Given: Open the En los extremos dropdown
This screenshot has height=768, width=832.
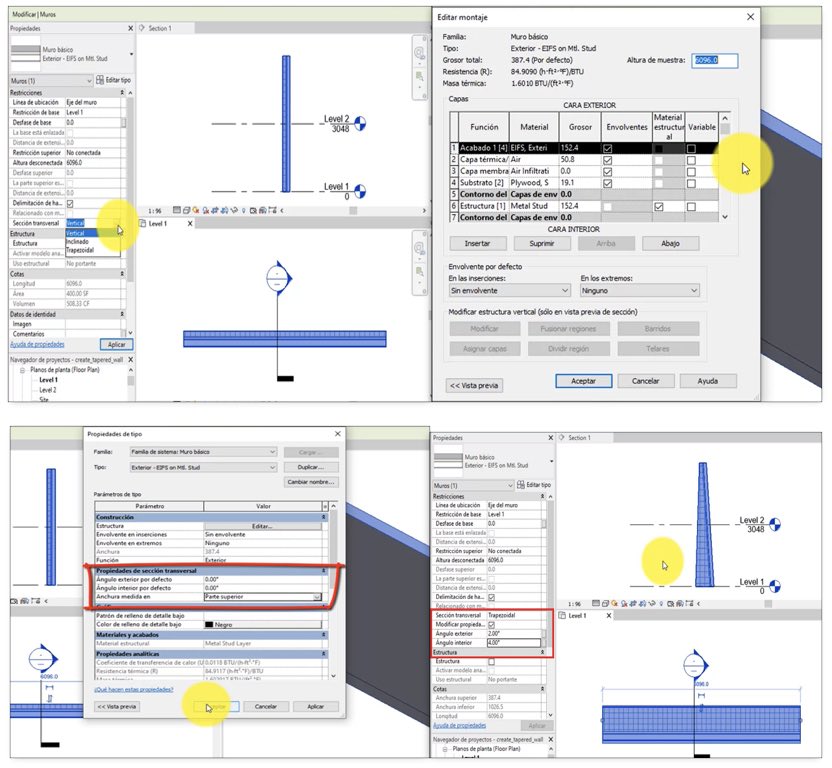Looking at the screenshot, I should 639,290.
